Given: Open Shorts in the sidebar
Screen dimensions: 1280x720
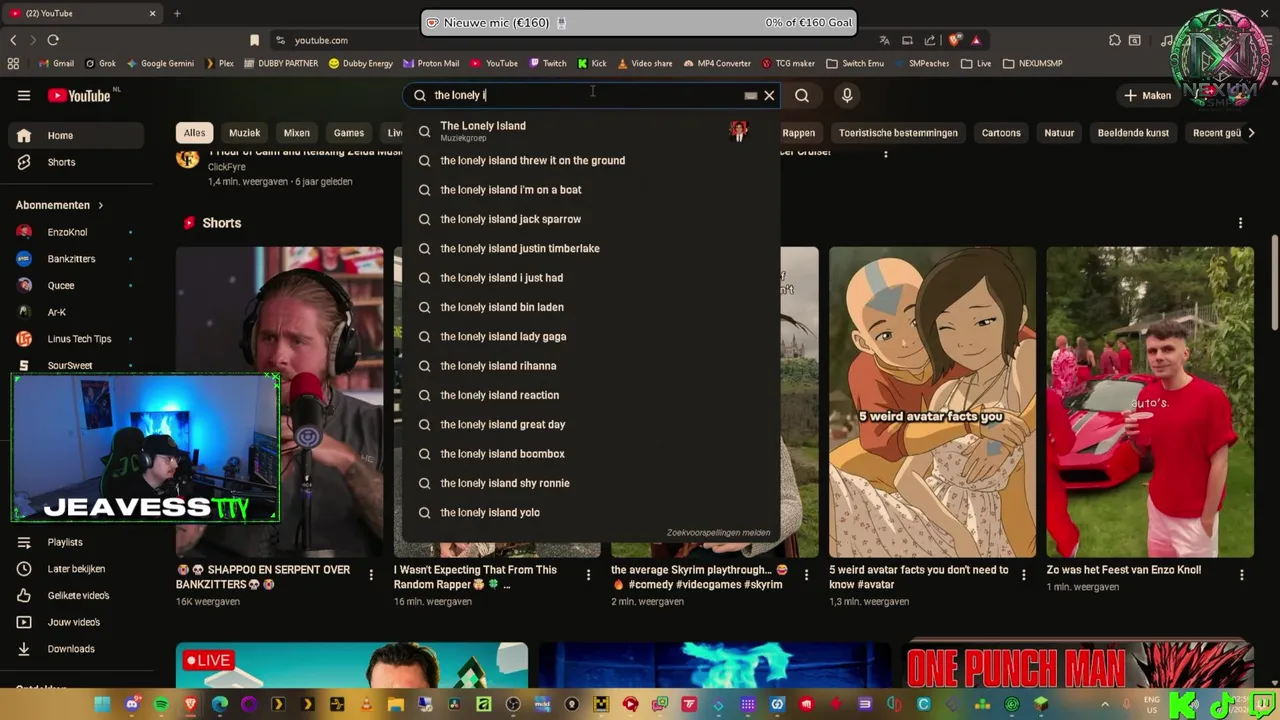Looking at the screenshot, I should click(77, 162).
